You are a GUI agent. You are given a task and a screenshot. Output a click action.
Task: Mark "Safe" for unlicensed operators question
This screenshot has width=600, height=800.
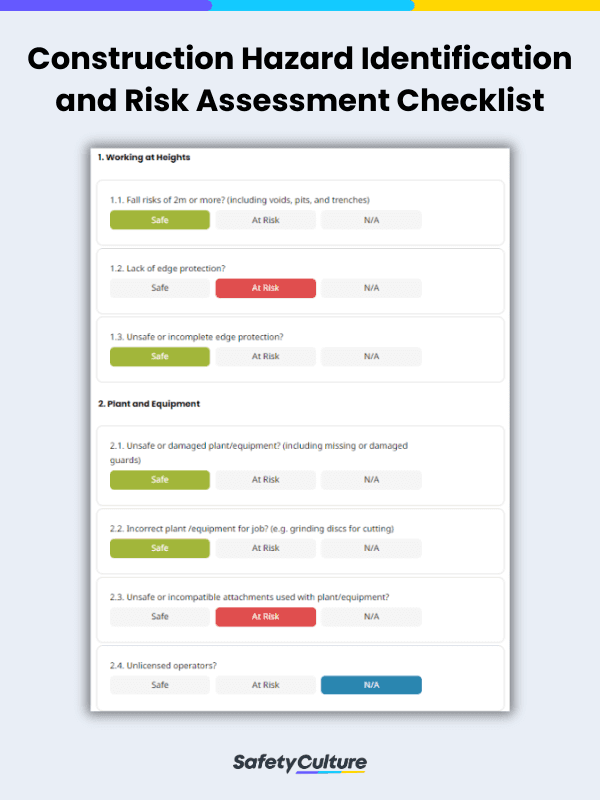pos(159,685)
